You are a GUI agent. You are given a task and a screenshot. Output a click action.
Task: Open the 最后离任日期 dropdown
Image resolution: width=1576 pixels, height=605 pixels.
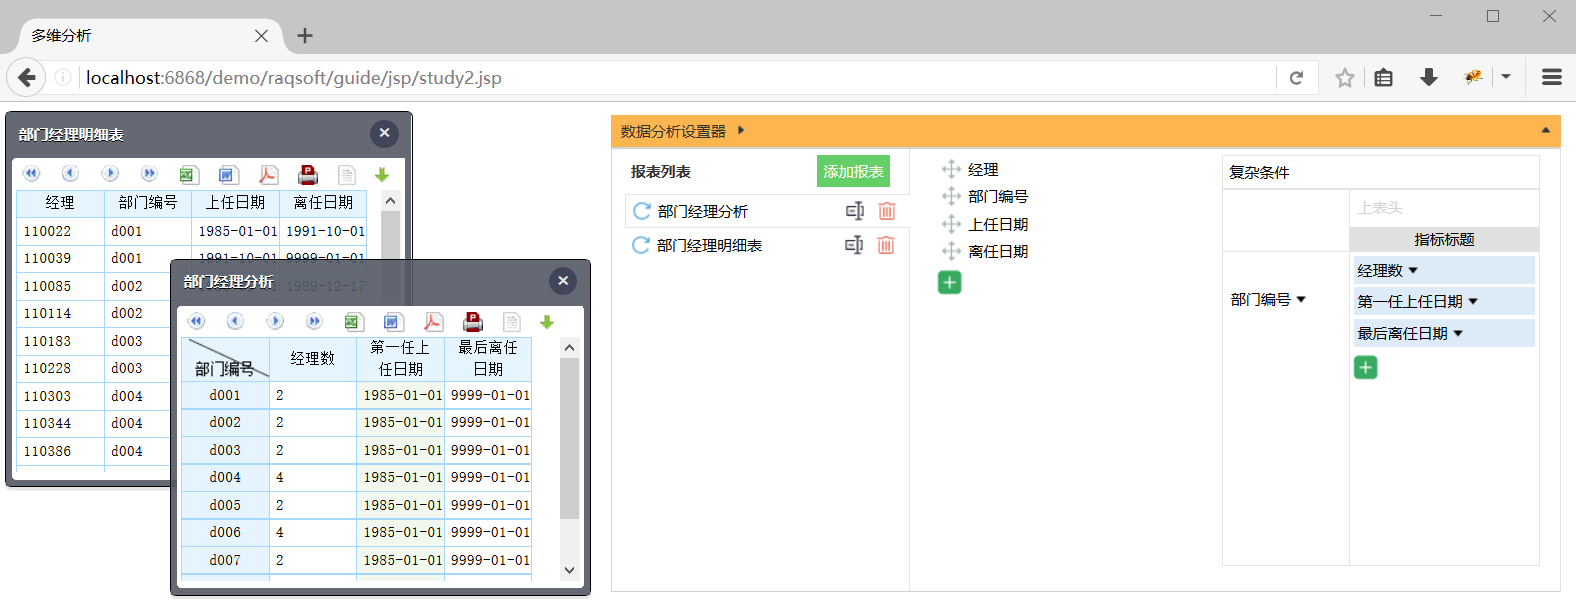coord(1458,334)
